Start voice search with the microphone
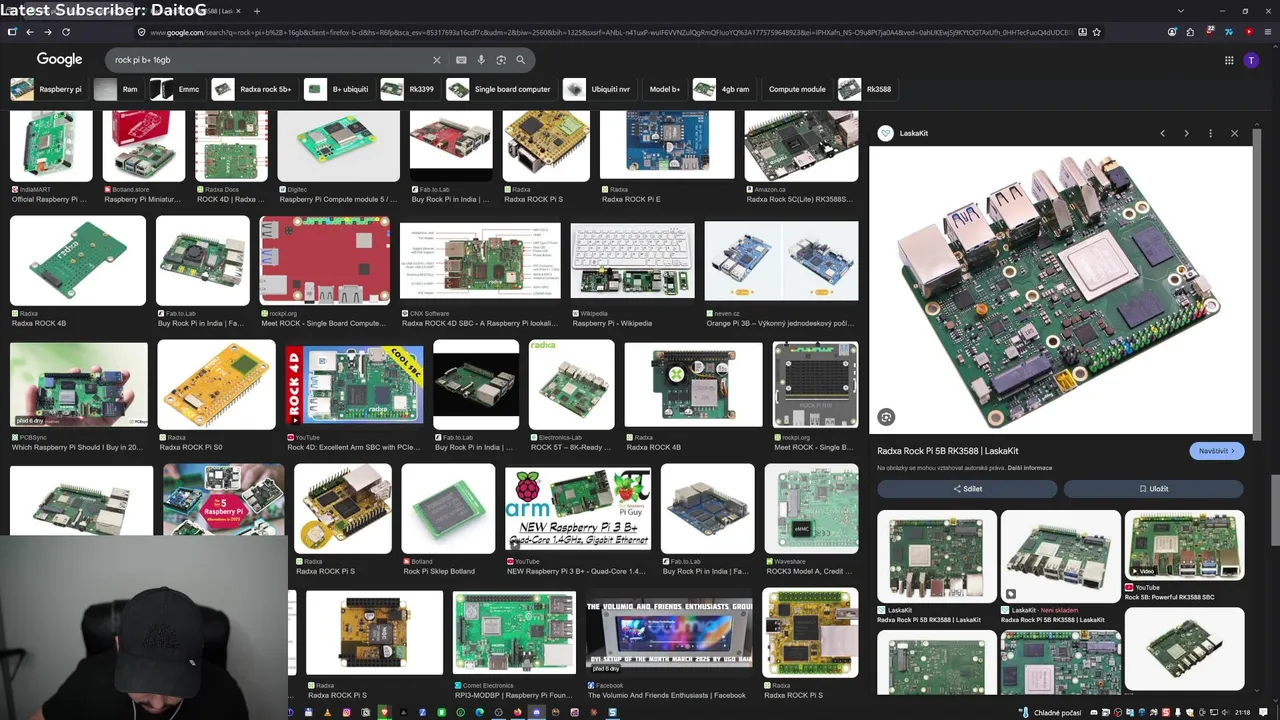1280x720 pixels. [481, 60]
